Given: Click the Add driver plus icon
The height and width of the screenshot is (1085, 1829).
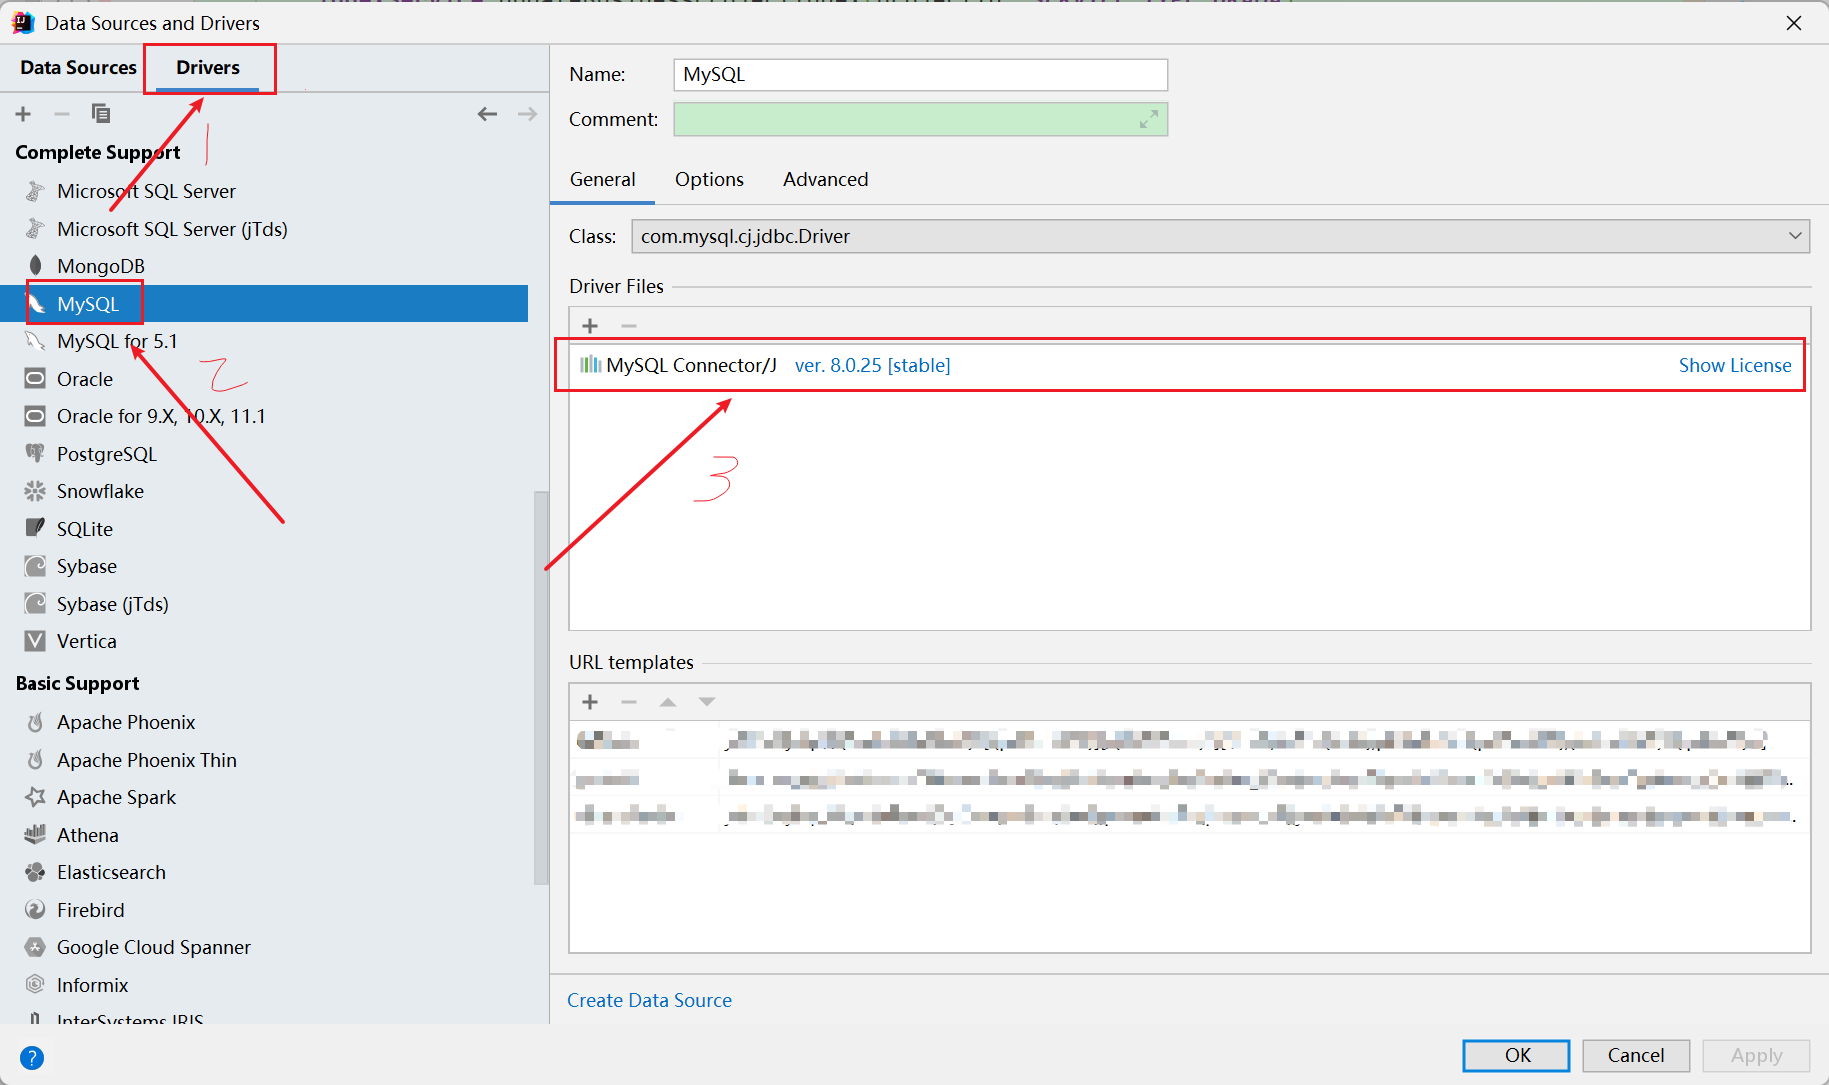Looking at the screenshot, I should [x=23, y=114].
